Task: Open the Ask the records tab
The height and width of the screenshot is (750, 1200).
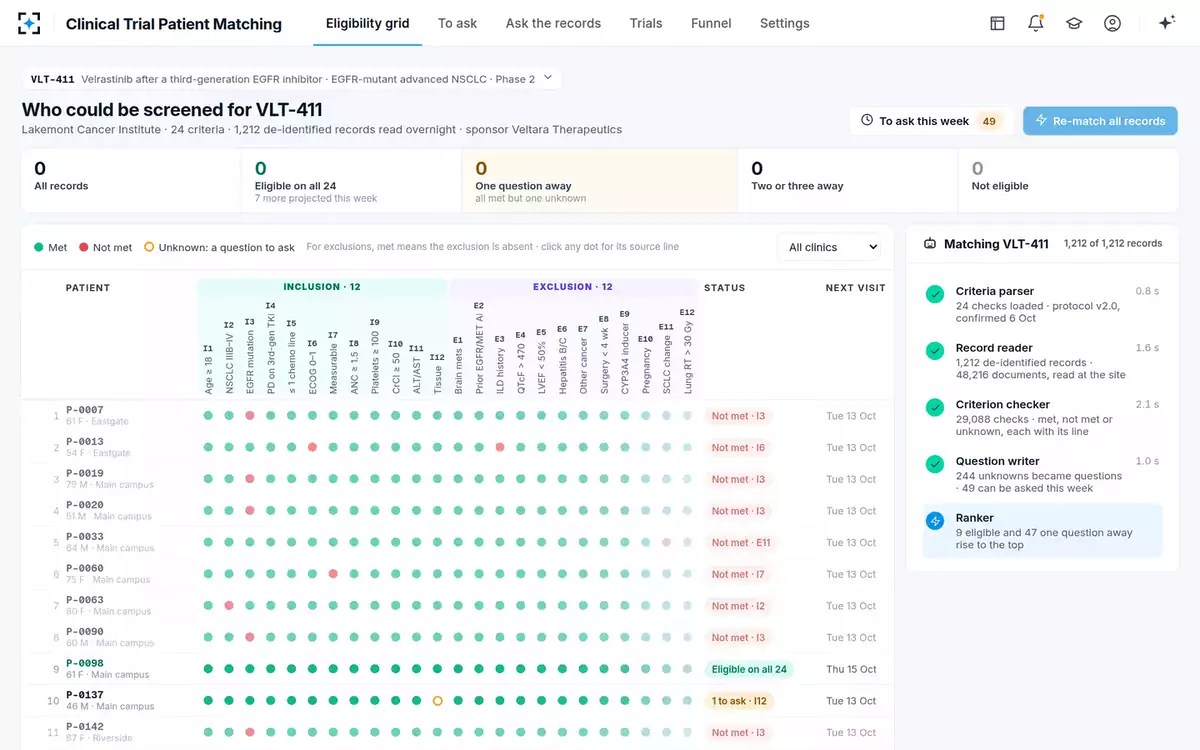Action: tap(553, 23)
